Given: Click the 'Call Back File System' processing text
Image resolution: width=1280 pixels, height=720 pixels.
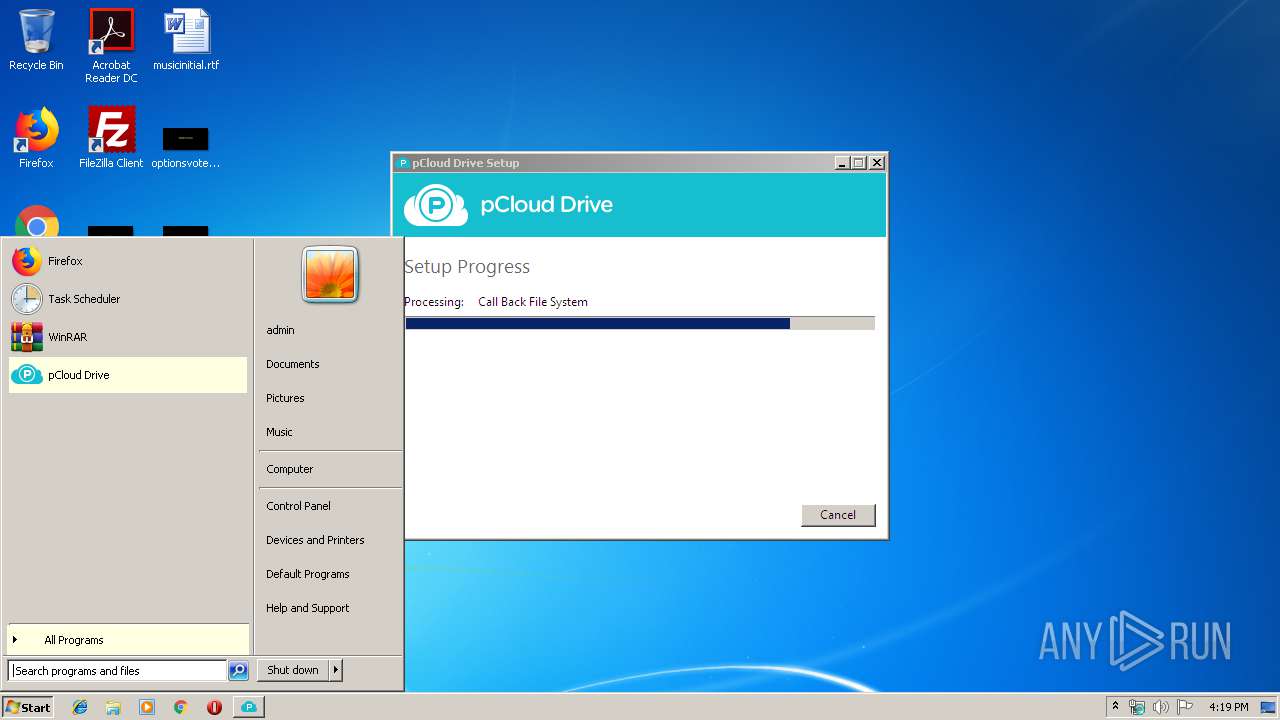Looking at the screenshot, I should click(x=533, y=302).
